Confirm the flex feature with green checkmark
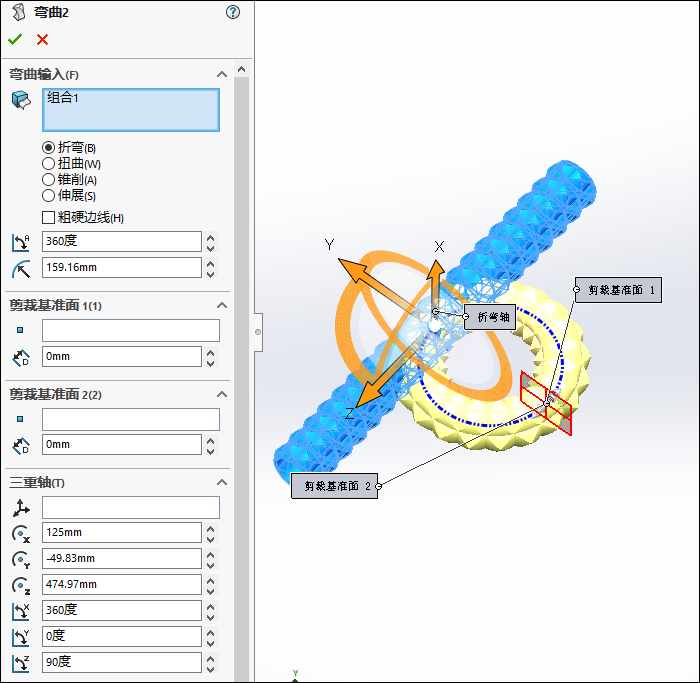700x683 pixels. pyautogui.click(x=15, y=40)
